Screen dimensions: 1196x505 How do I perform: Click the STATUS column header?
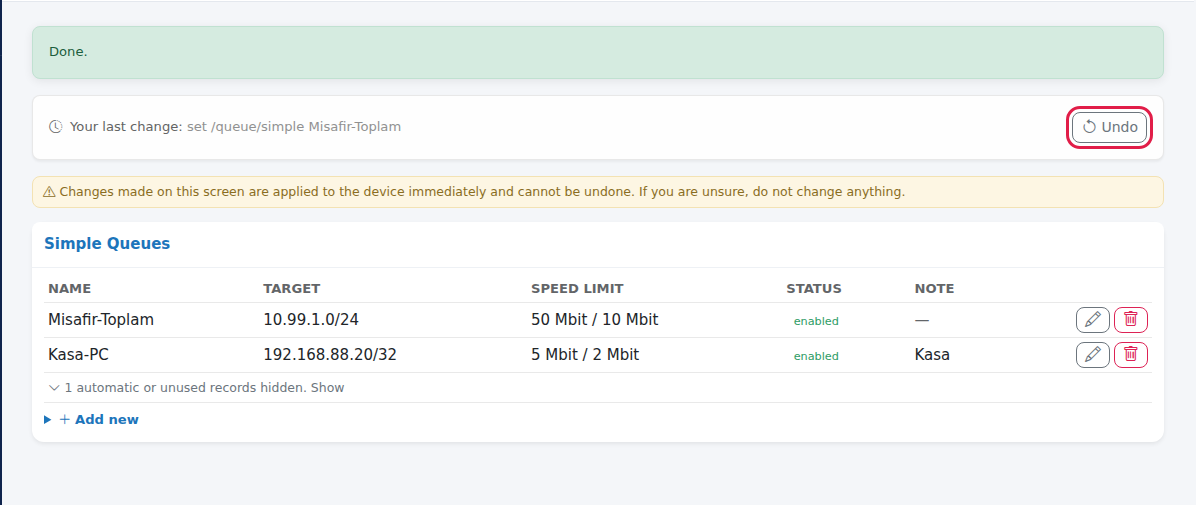point(814,288)
